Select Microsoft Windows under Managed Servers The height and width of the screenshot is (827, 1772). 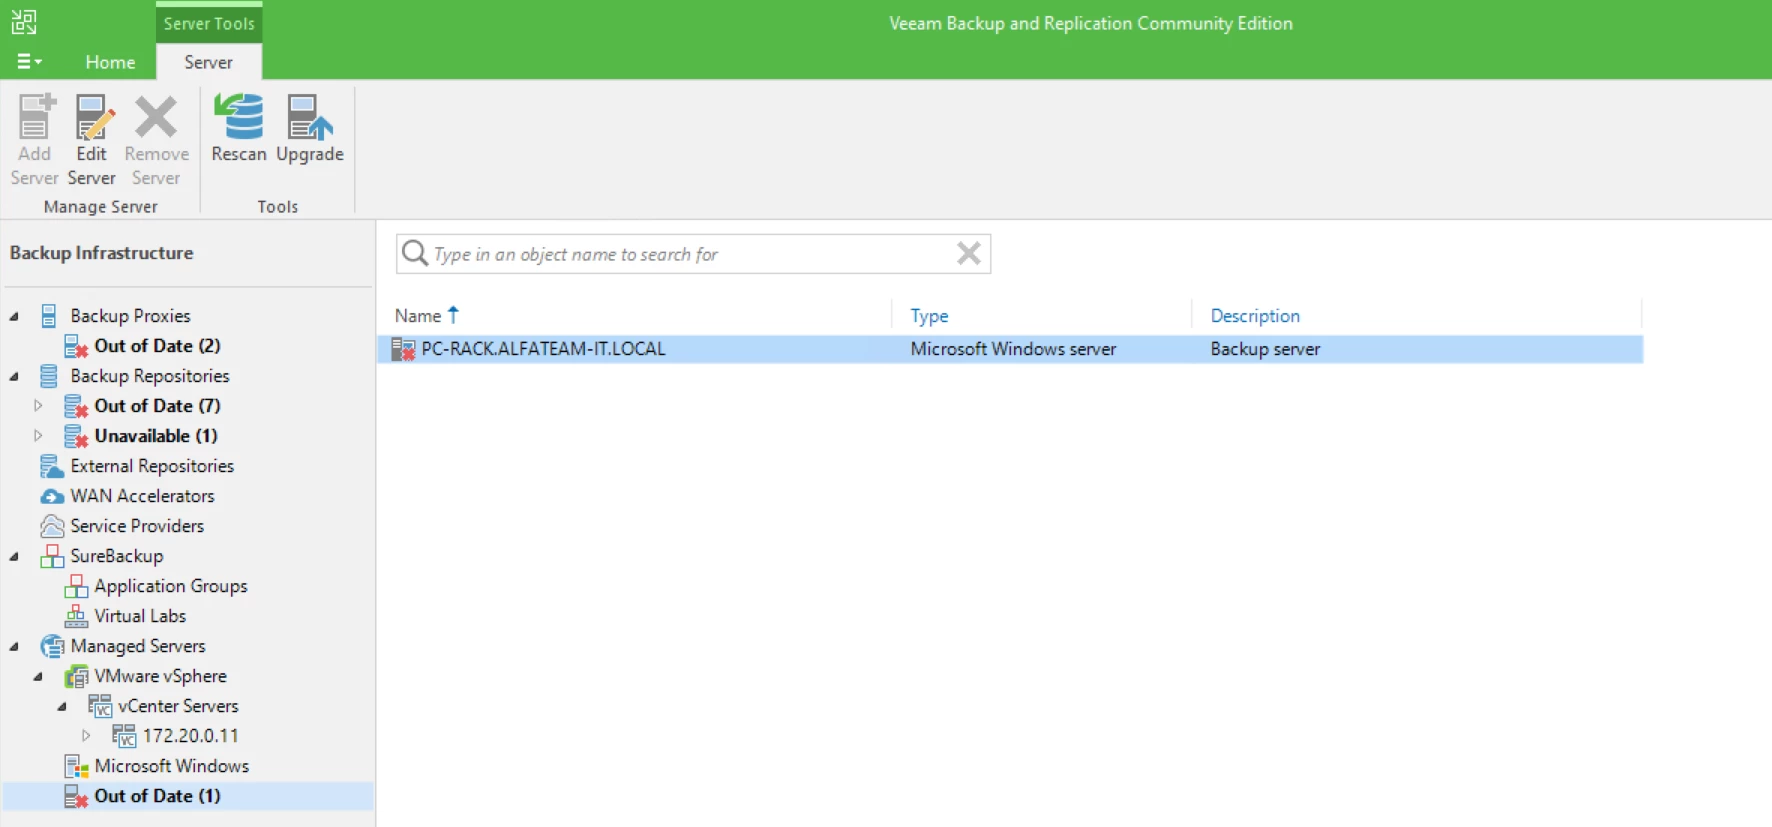pos(171,766)
